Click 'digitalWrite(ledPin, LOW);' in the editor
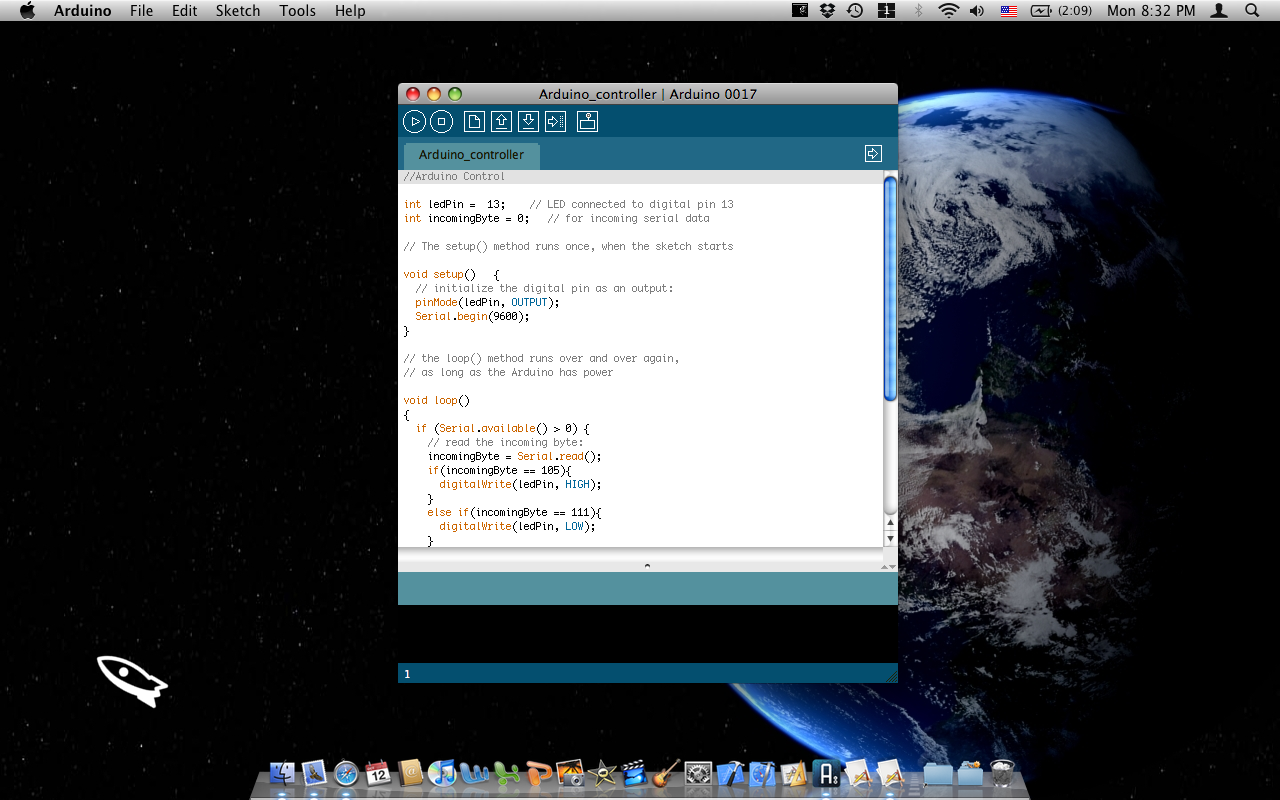This screenshot has height=800, width=1280. 517,526
